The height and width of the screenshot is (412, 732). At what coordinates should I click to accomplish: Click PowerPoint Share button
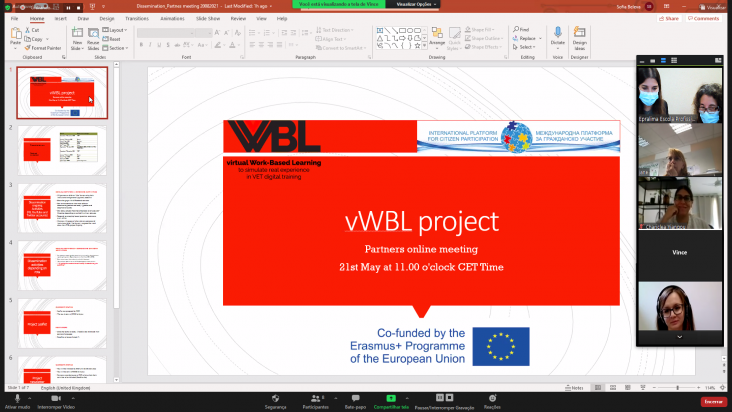(669, 19)
